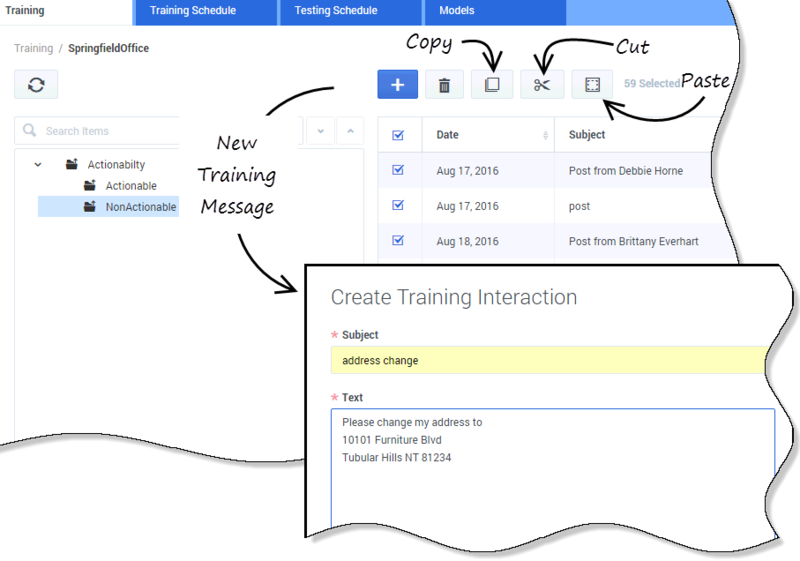Toggle the select-all checkbox in table header
Image resolution: width=800 pixels, height=561 pixels.
point(398,135)
